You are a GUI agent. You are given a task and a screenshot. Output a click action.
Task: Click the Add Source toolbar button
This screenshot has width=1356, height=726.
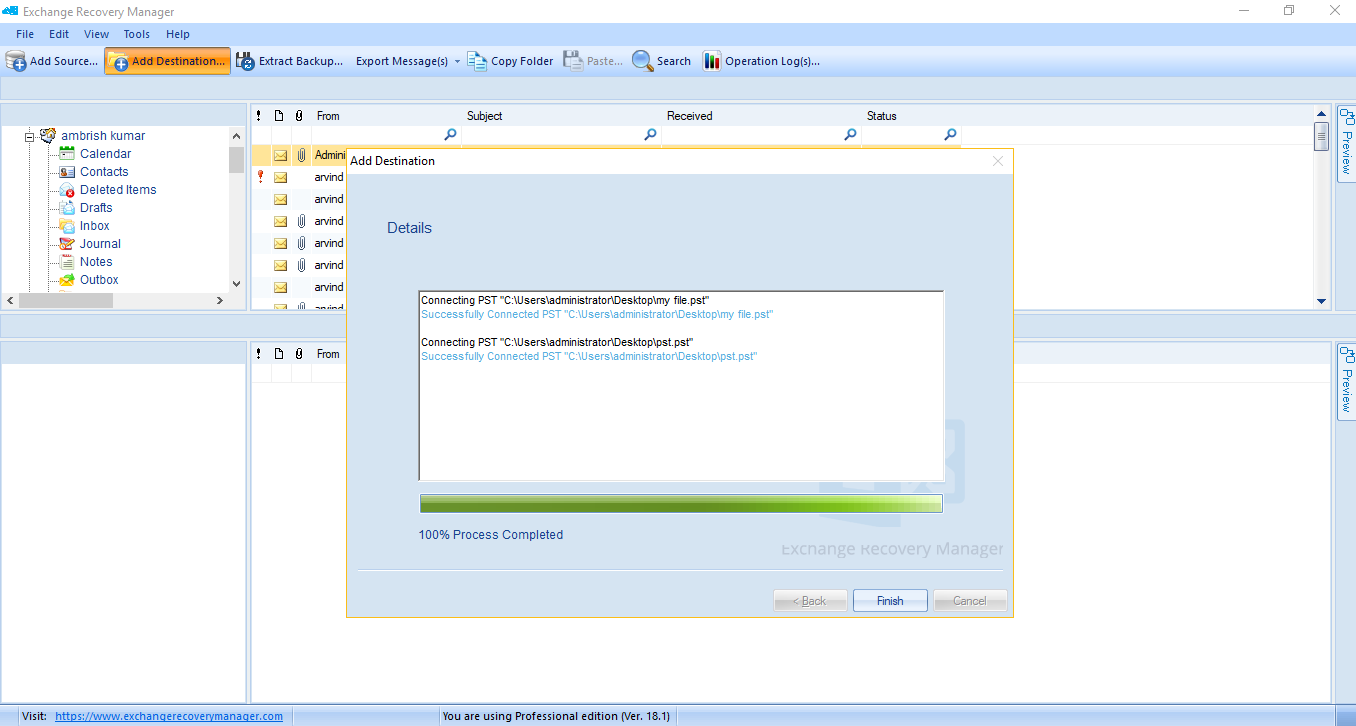pyautogui.click(x=52, y=61)
